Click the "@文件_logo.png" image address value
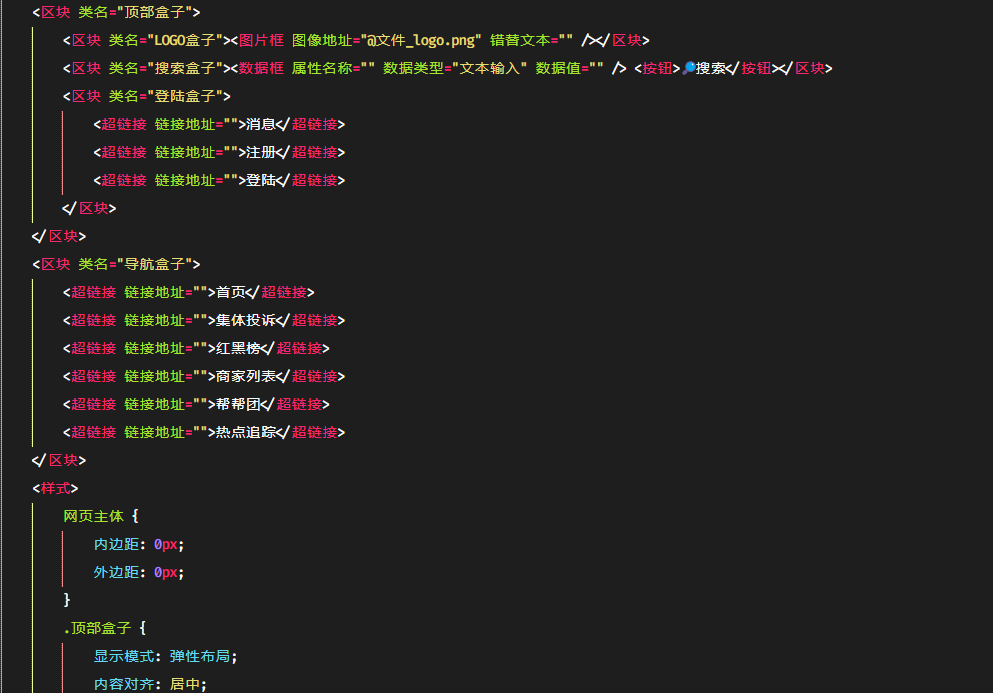This screenshot has height=693, width=993. 421,41
